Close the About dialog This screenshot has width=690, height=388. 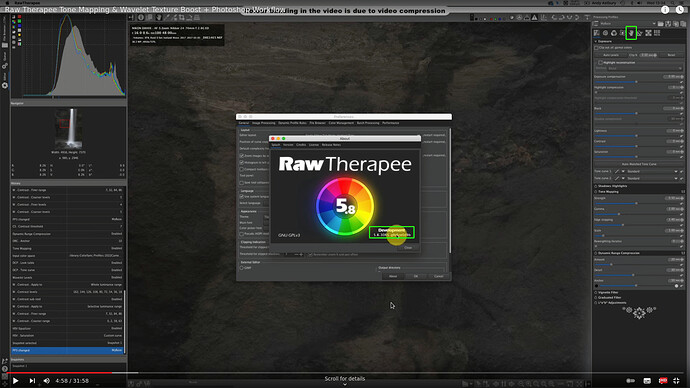coord(408,248)
